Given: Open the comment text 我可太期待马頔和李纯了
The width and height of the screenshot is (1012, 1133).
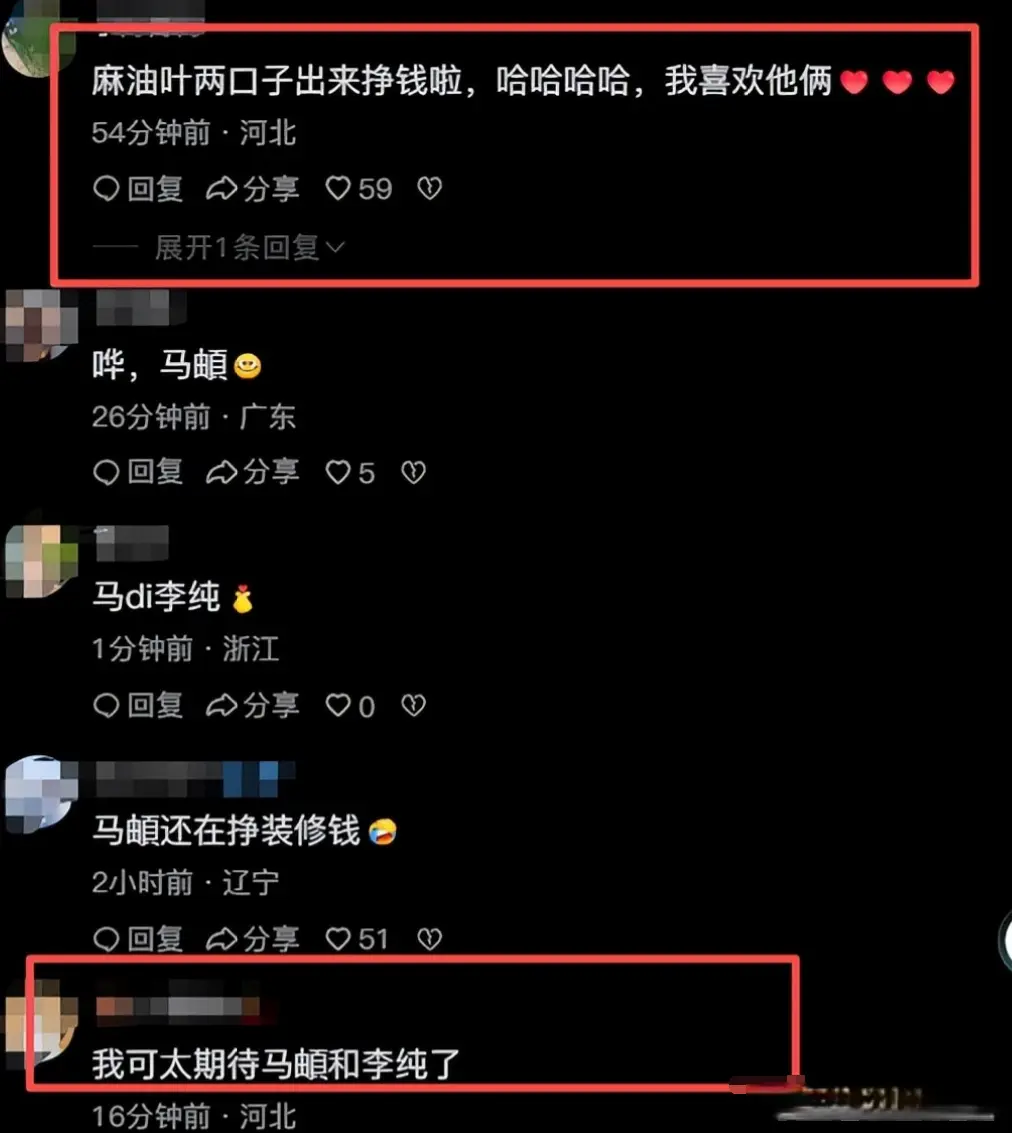Looking at the screenshot, I should click(x=276, y=1064).
